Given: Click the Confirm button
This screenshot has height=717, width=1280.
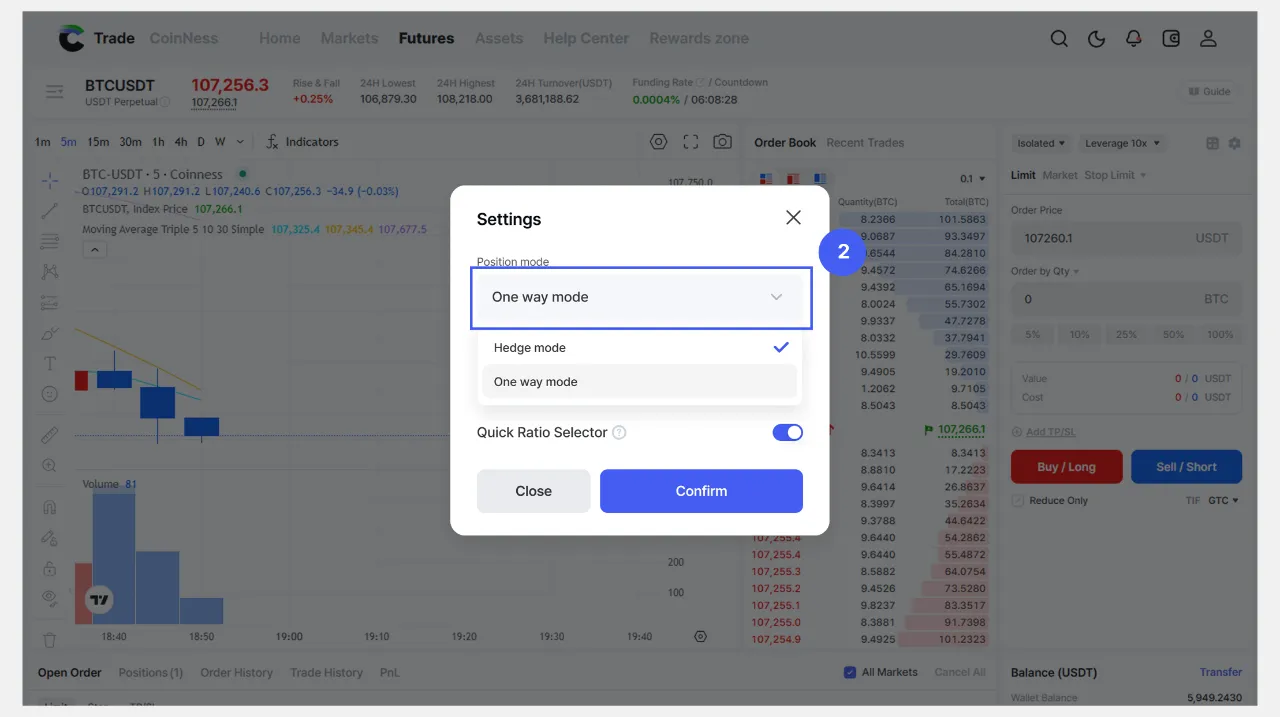Looking at the screenshot, I should coord(701,491).
